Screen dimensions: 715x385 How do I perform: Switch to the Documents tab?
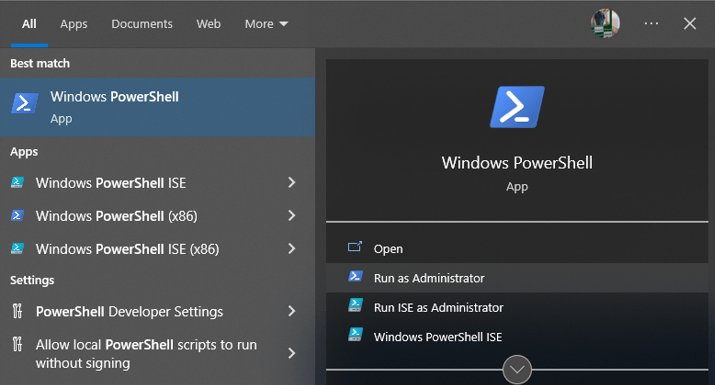tap(142, 24)
